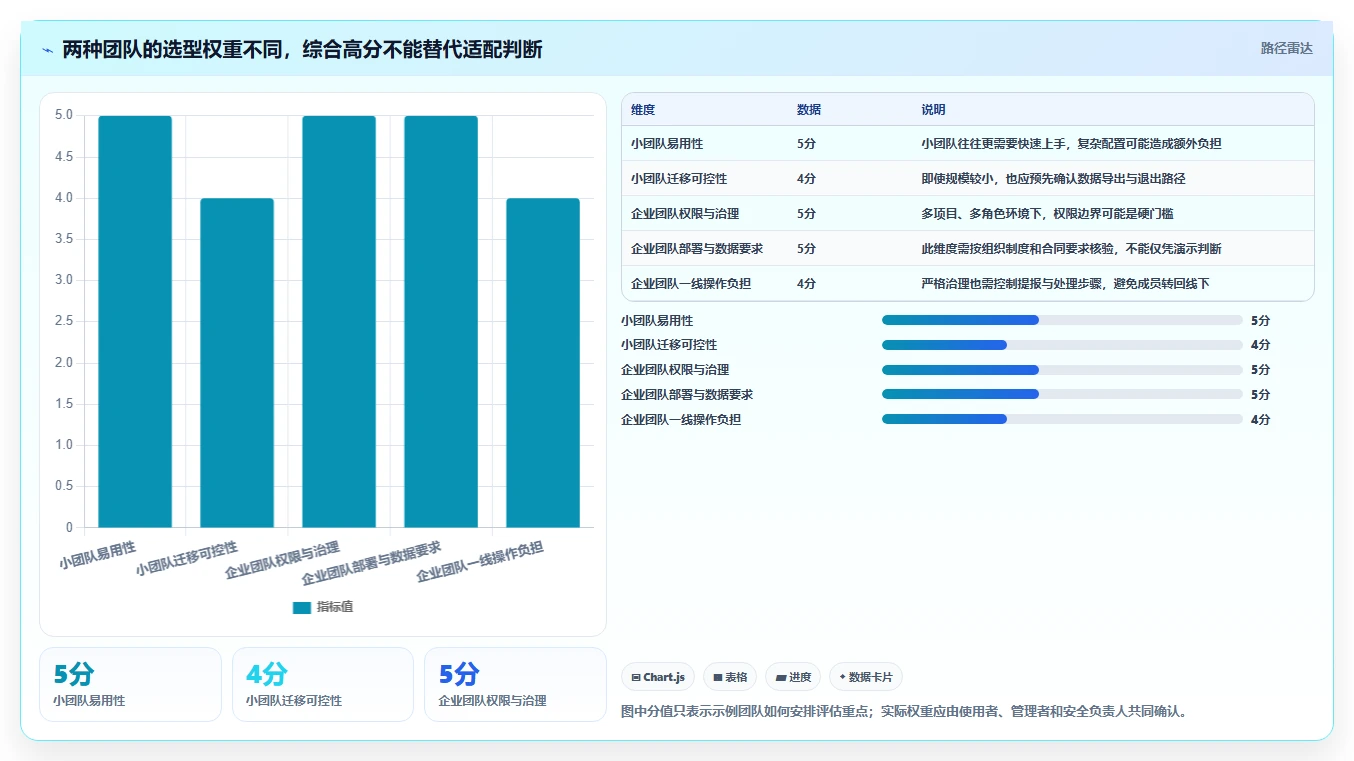Click the 企业团队权限与治理 chart bar
The width and height of the screenshot is (1354, 761).
tap(339, 321)
